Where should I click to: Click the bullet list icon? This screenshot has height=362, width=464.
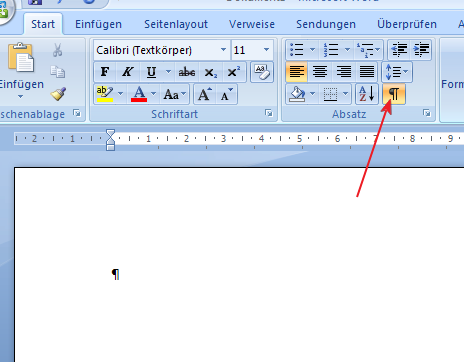[297, 50]
